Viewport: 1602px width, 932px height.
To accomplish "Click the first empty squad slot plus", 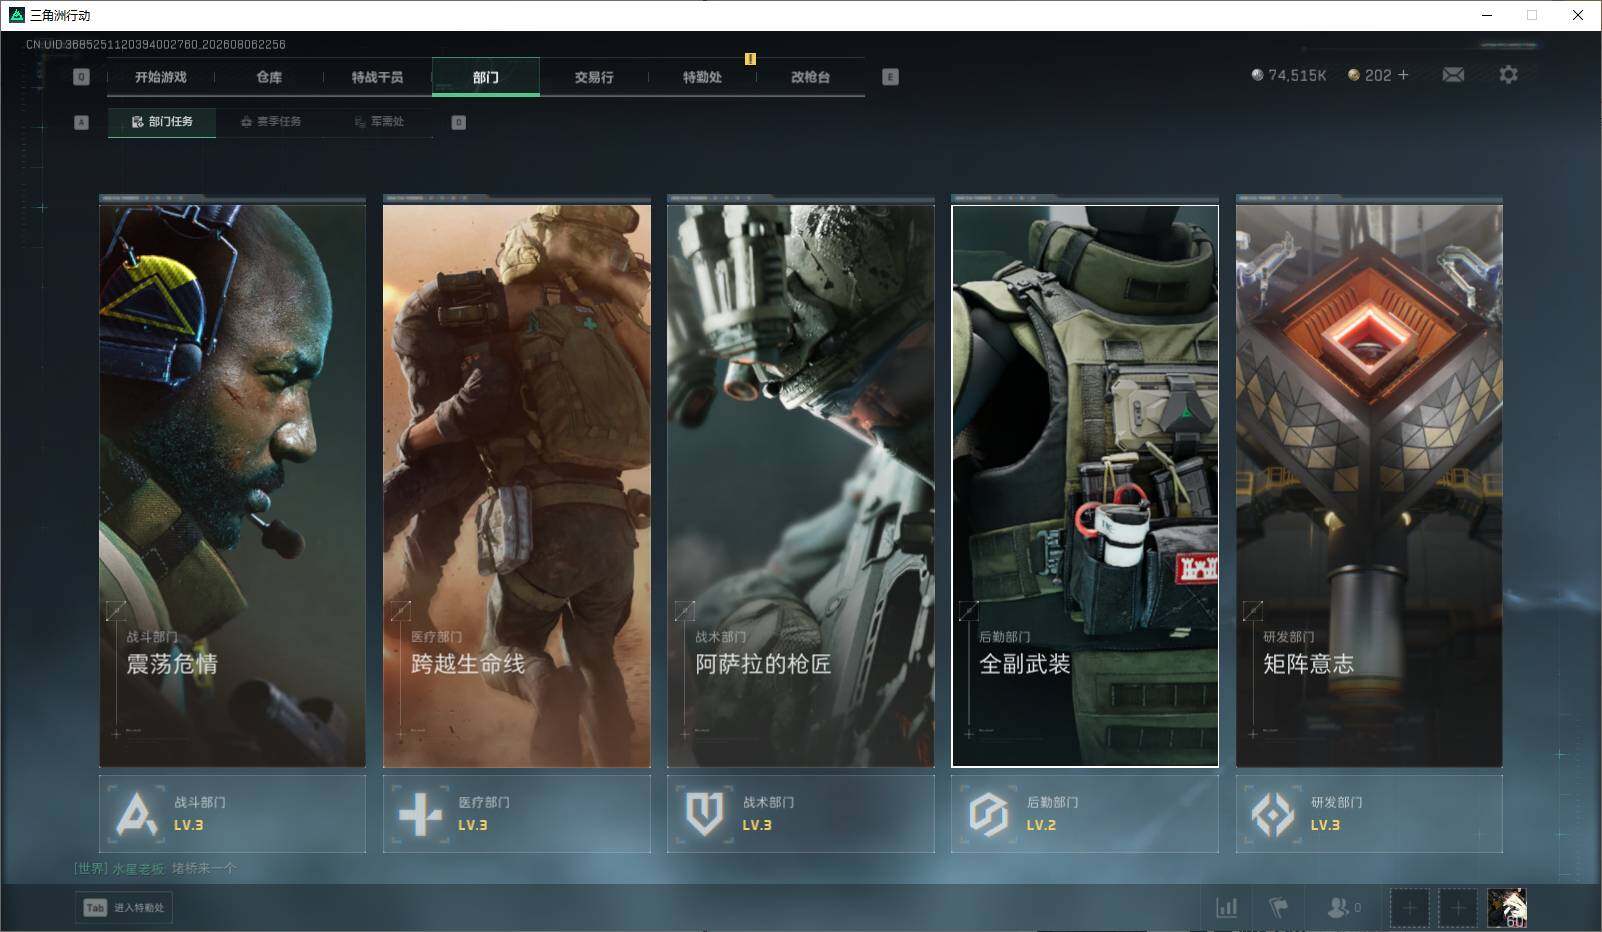I will point(1409,908).
